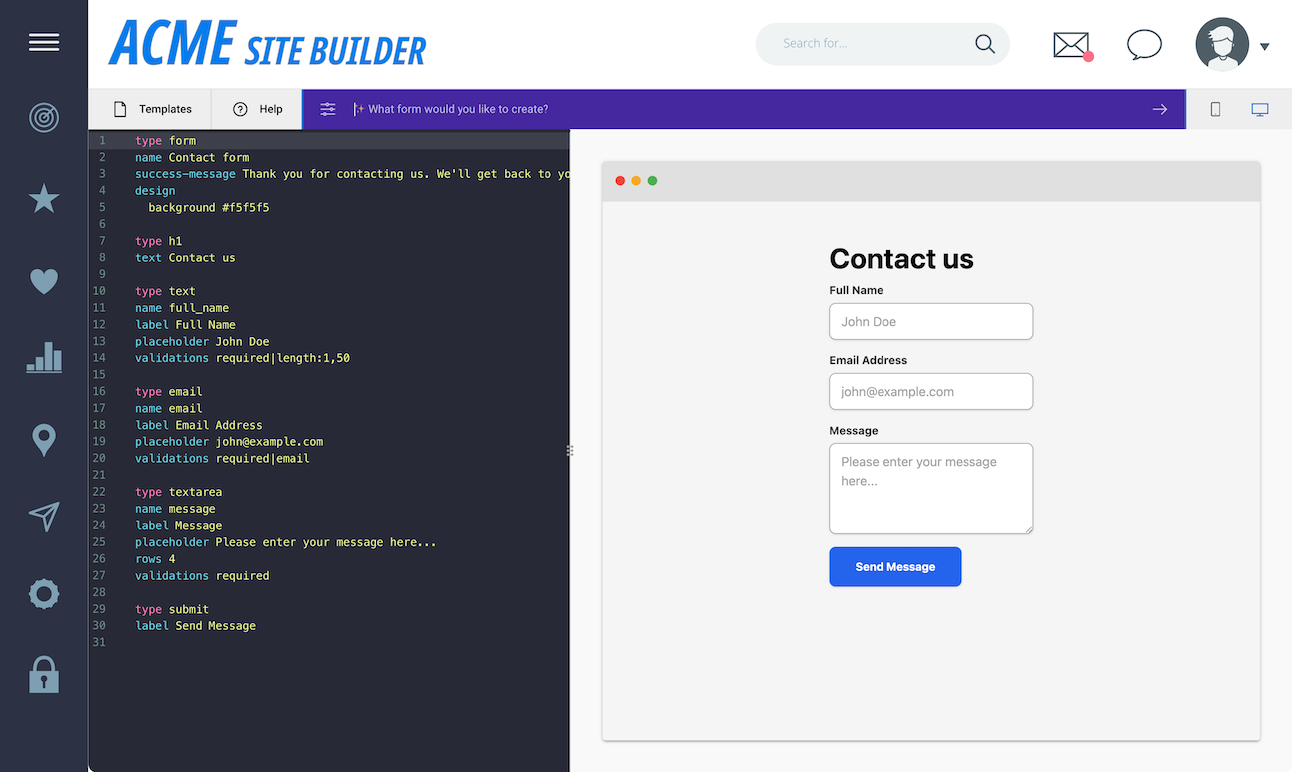Screen dimensions: 1292x772
Task: Open the hamburger menu in the sidebar
Action: coord(44,42)
